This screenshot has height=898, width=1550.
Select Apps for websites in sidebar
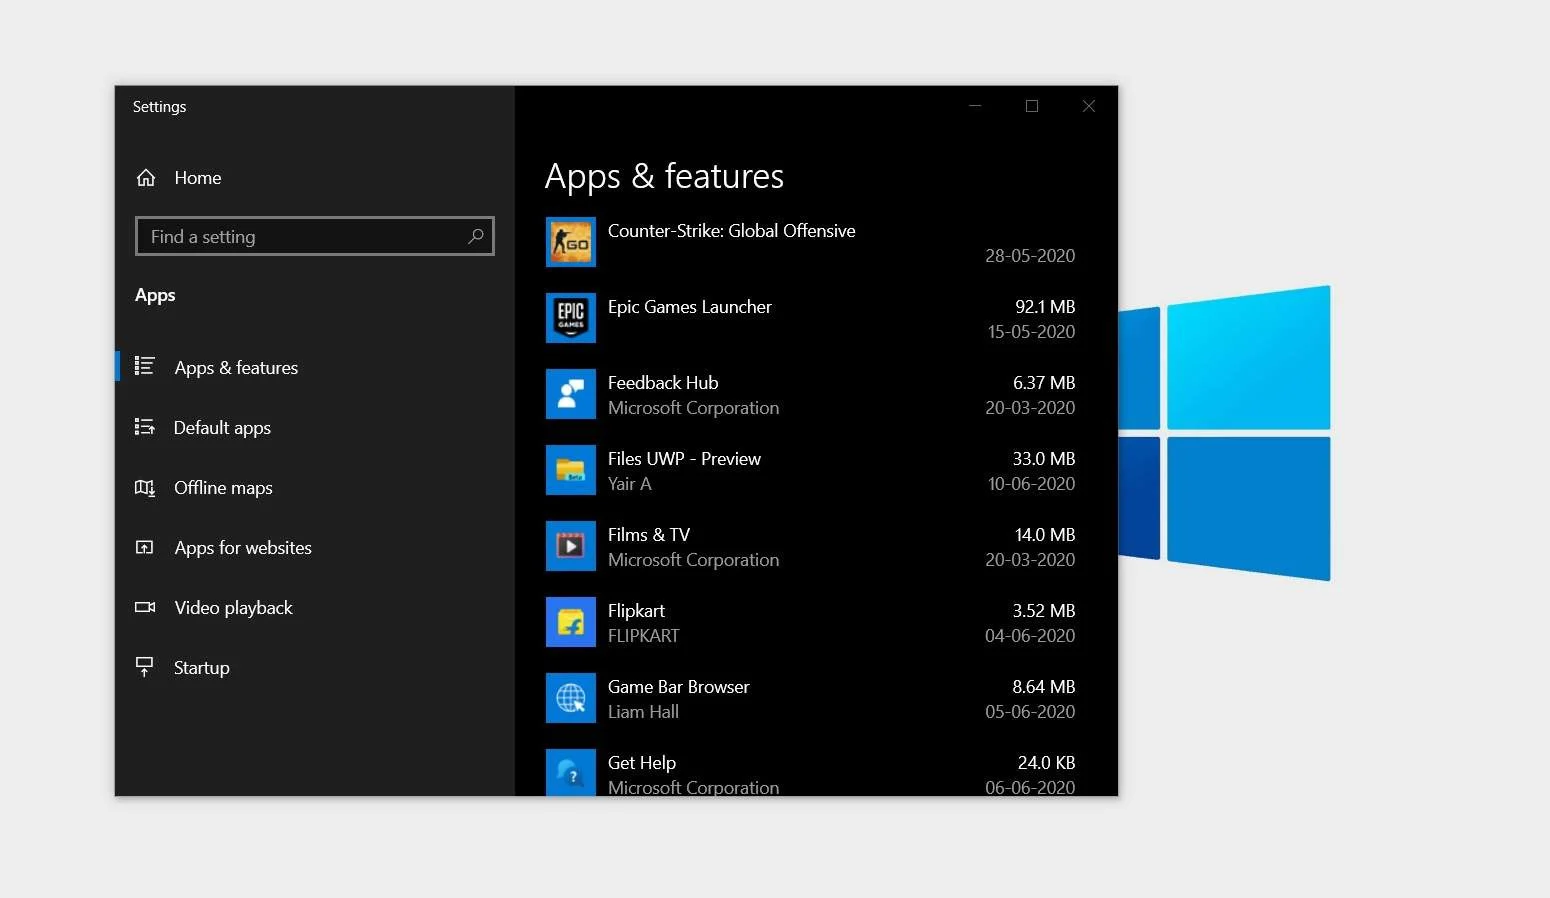243,548
